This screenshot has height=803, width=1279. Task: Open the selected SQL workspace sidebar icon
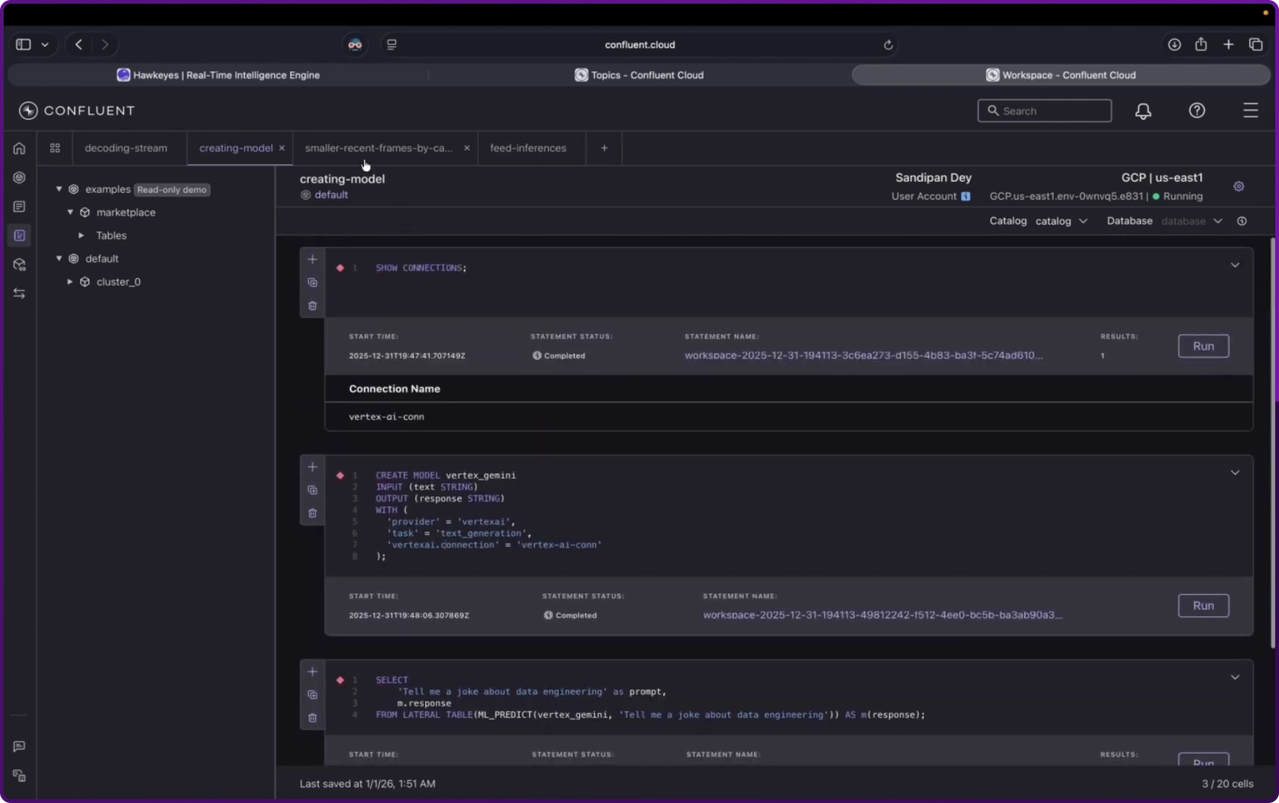(19, 235)
